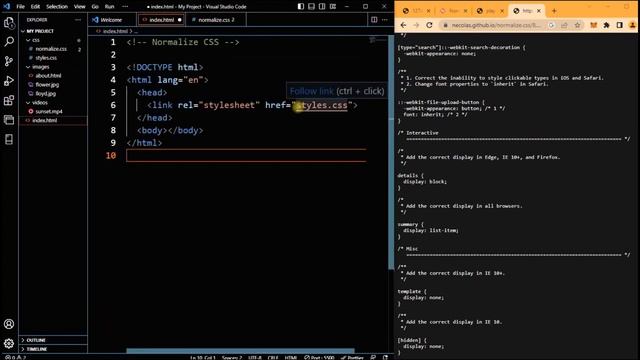
Task: Click the index.html breadcrumb
Action: [x=115, y=31]
